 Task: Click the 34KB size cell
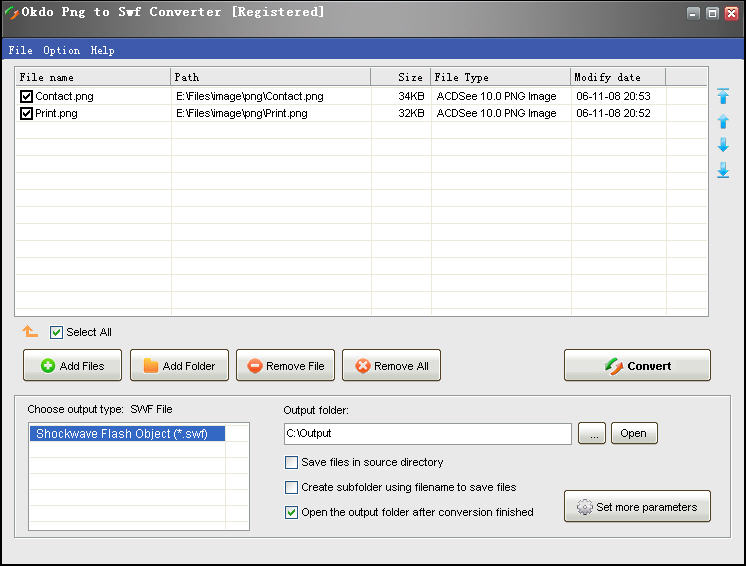click(411, 97)
